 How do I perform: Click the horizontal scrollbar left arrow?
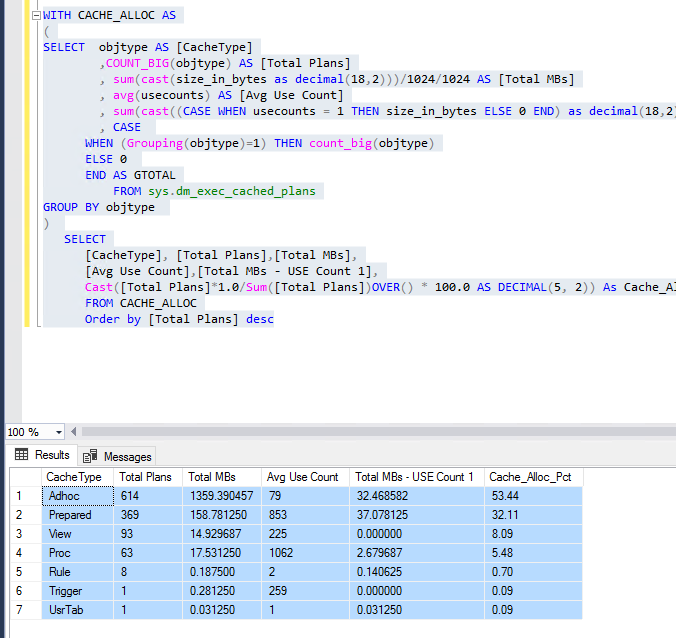(74, 432)
